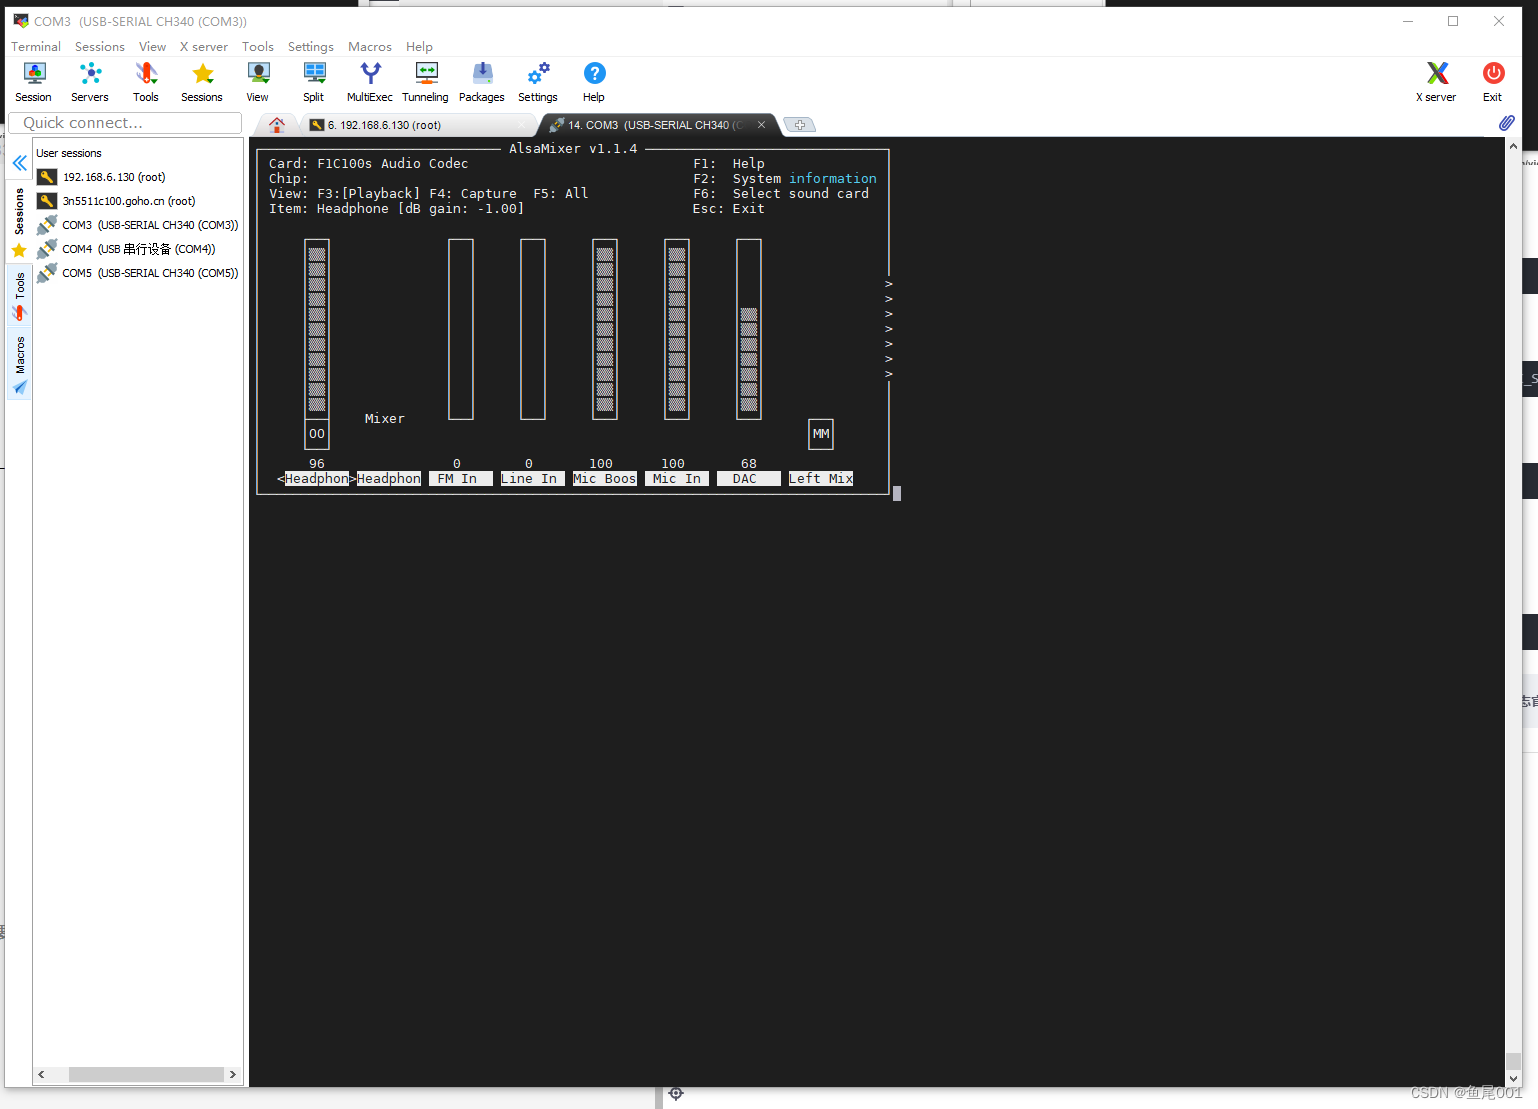Open the Tunneling configuration

coord(425,80)
